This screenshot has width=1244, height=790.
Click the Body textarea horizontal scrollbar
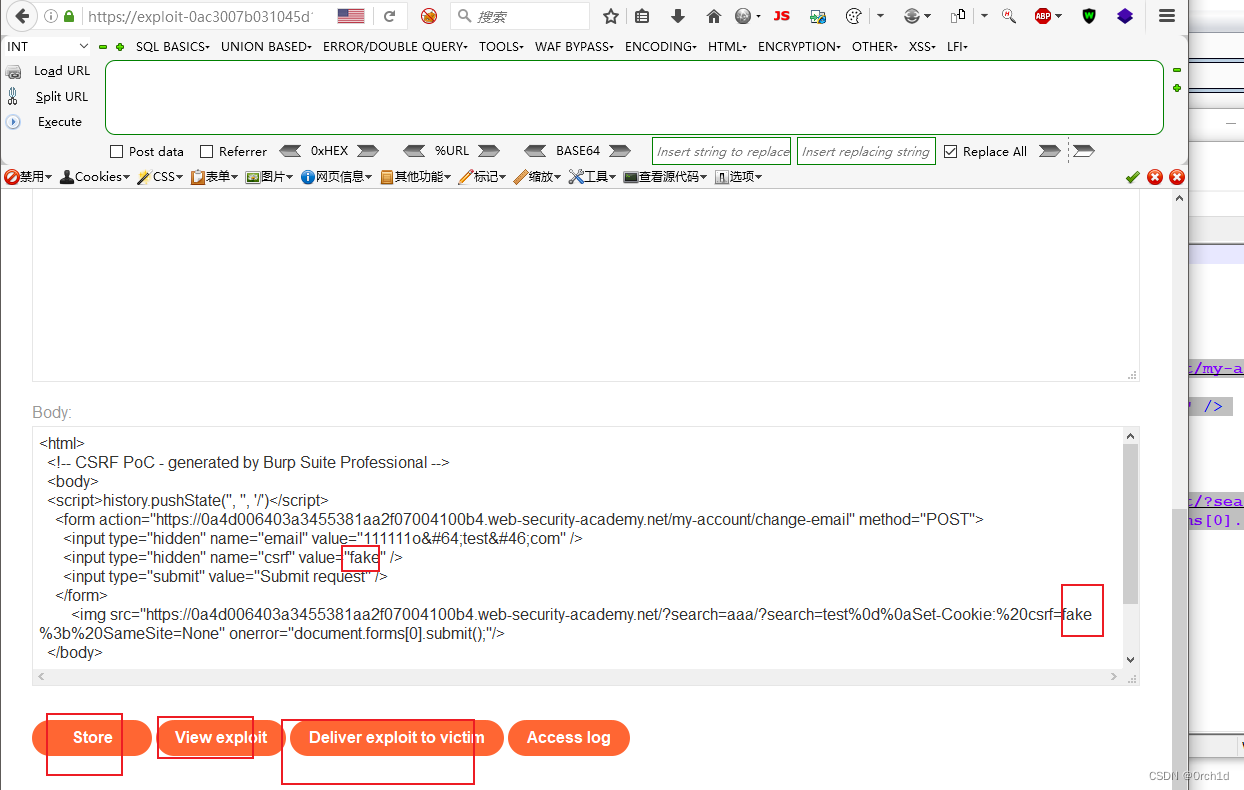577,677
